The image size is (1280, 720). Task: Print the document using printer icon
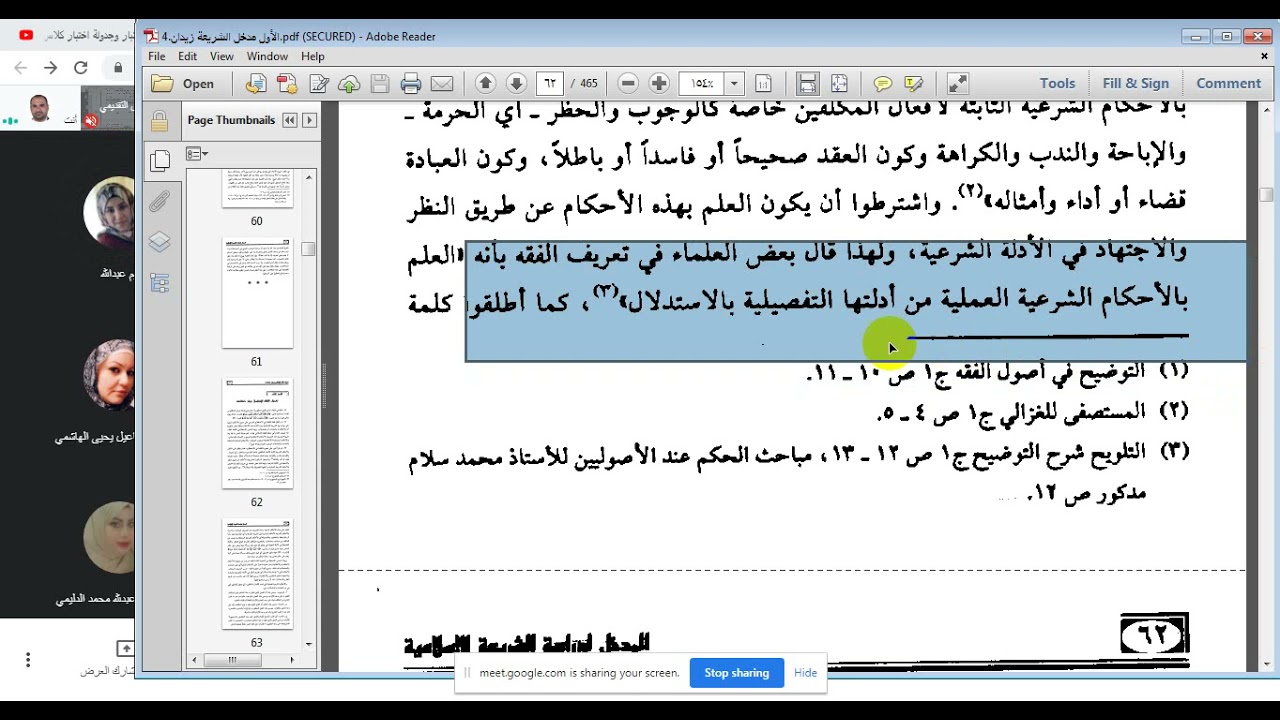tap(411, 84)
